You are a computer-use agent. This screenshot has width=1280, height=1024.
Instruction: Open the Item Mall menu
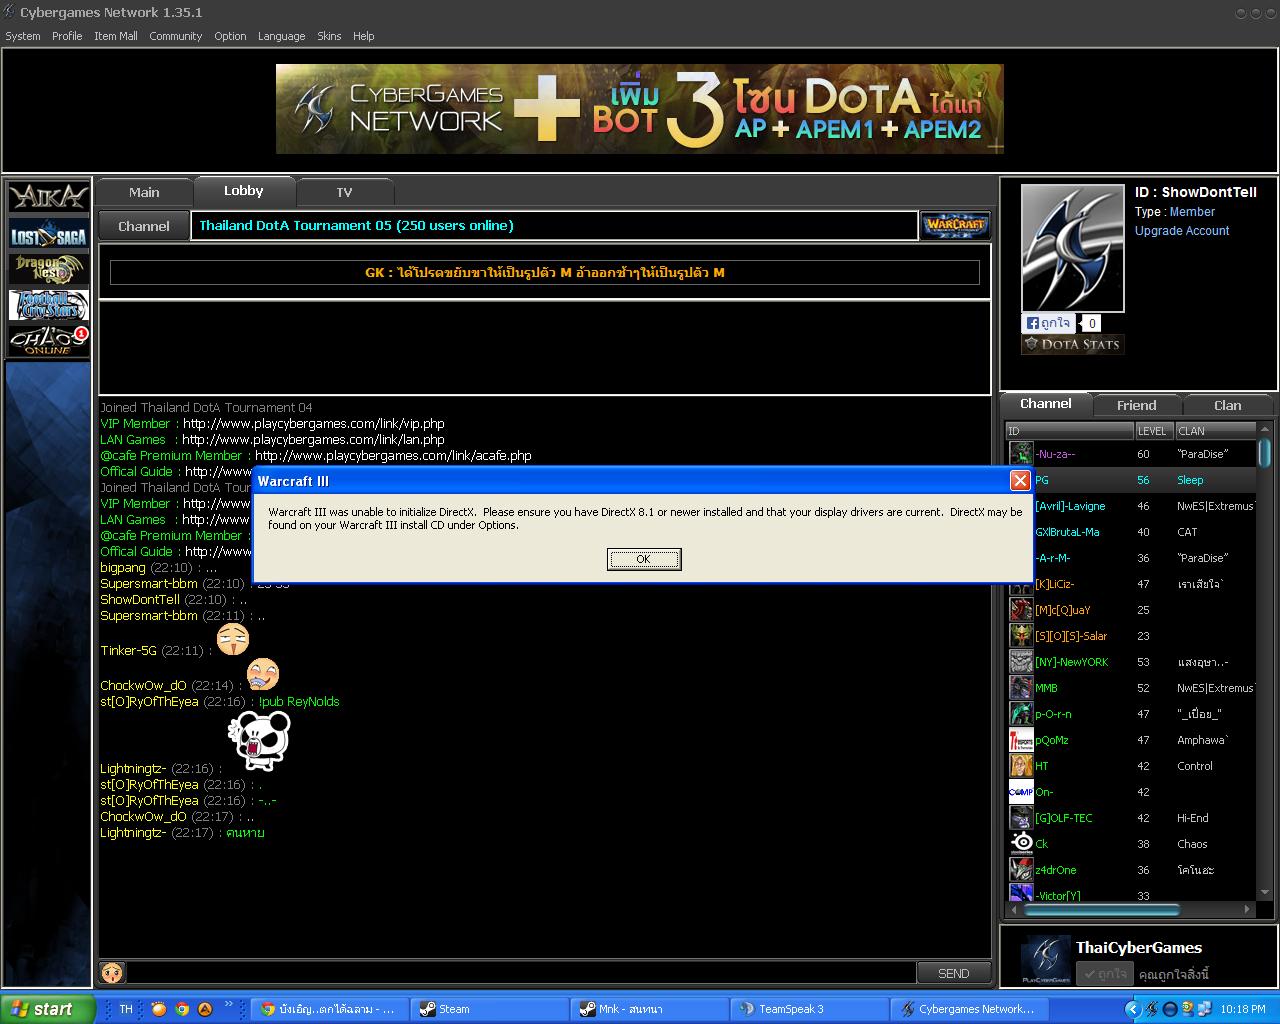tap(116, 36)
